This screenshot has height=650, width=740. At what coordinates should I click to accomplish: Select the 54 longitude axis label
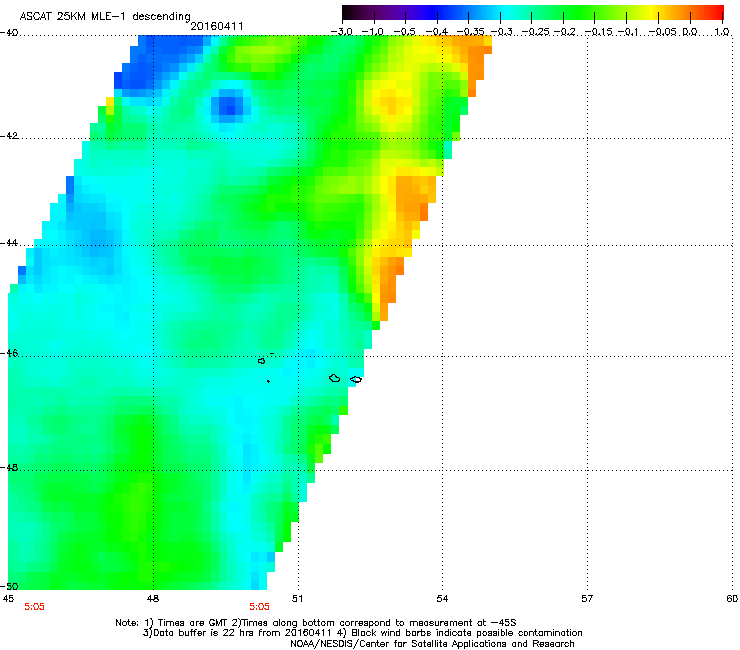[442, 599]
